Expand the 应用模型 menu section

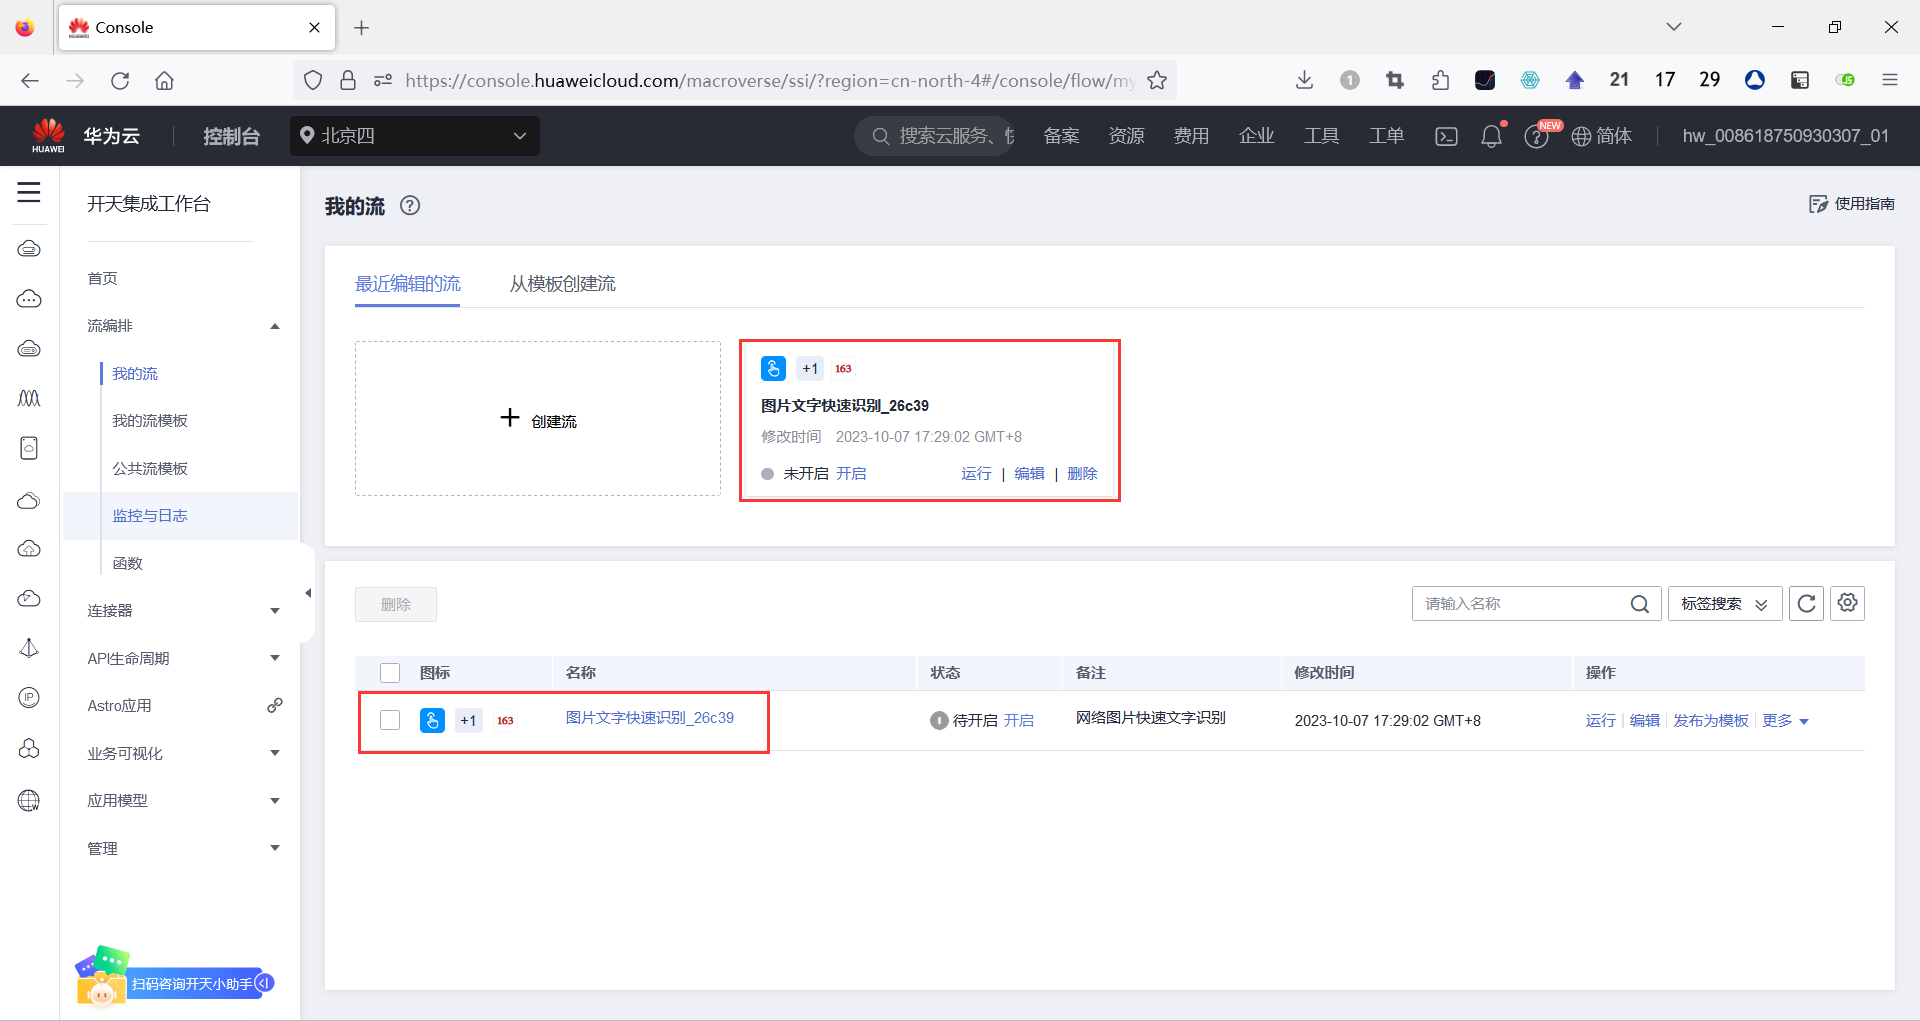[x=275, y=801]
